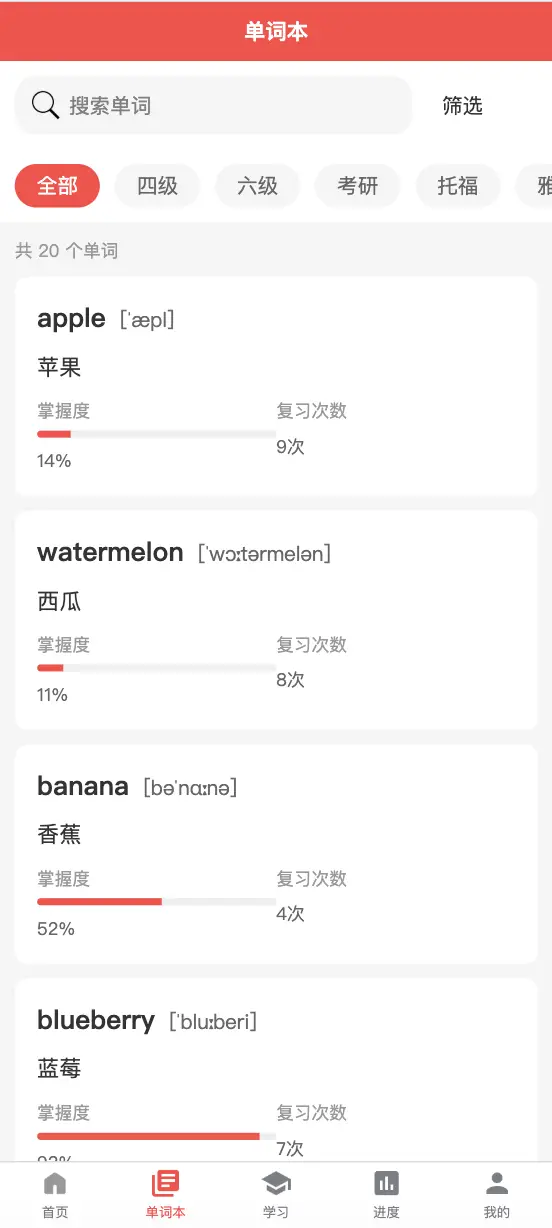Focus the 搜索单词 search field

click(213, 105)
